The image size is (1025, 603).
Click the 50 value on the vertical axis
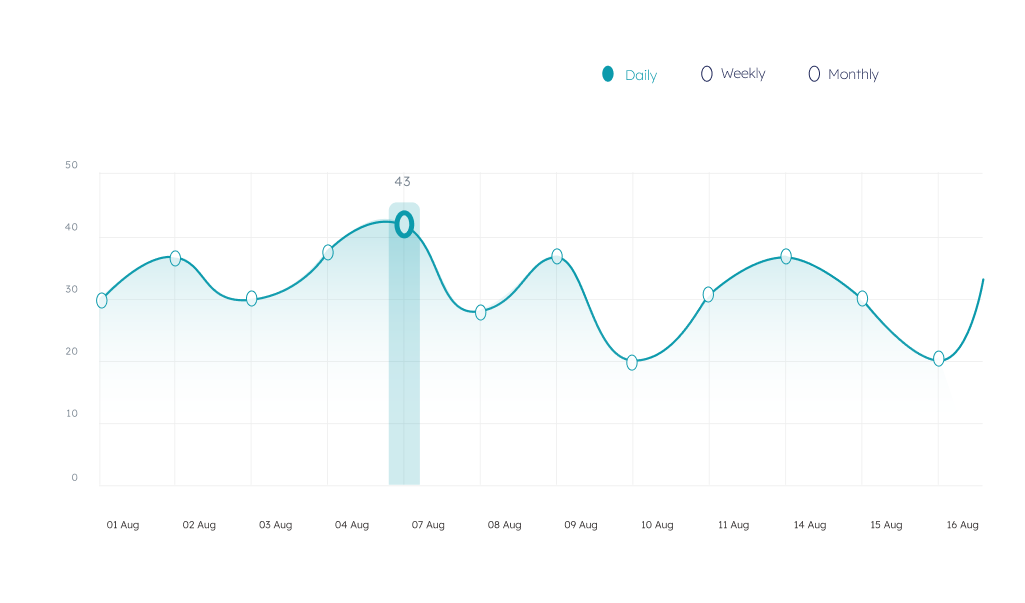tap(71, 165)
